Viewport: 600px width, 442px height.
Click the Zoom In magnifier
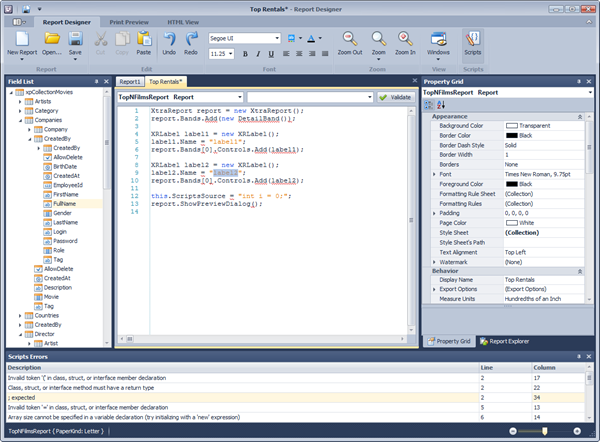point(405,39)
